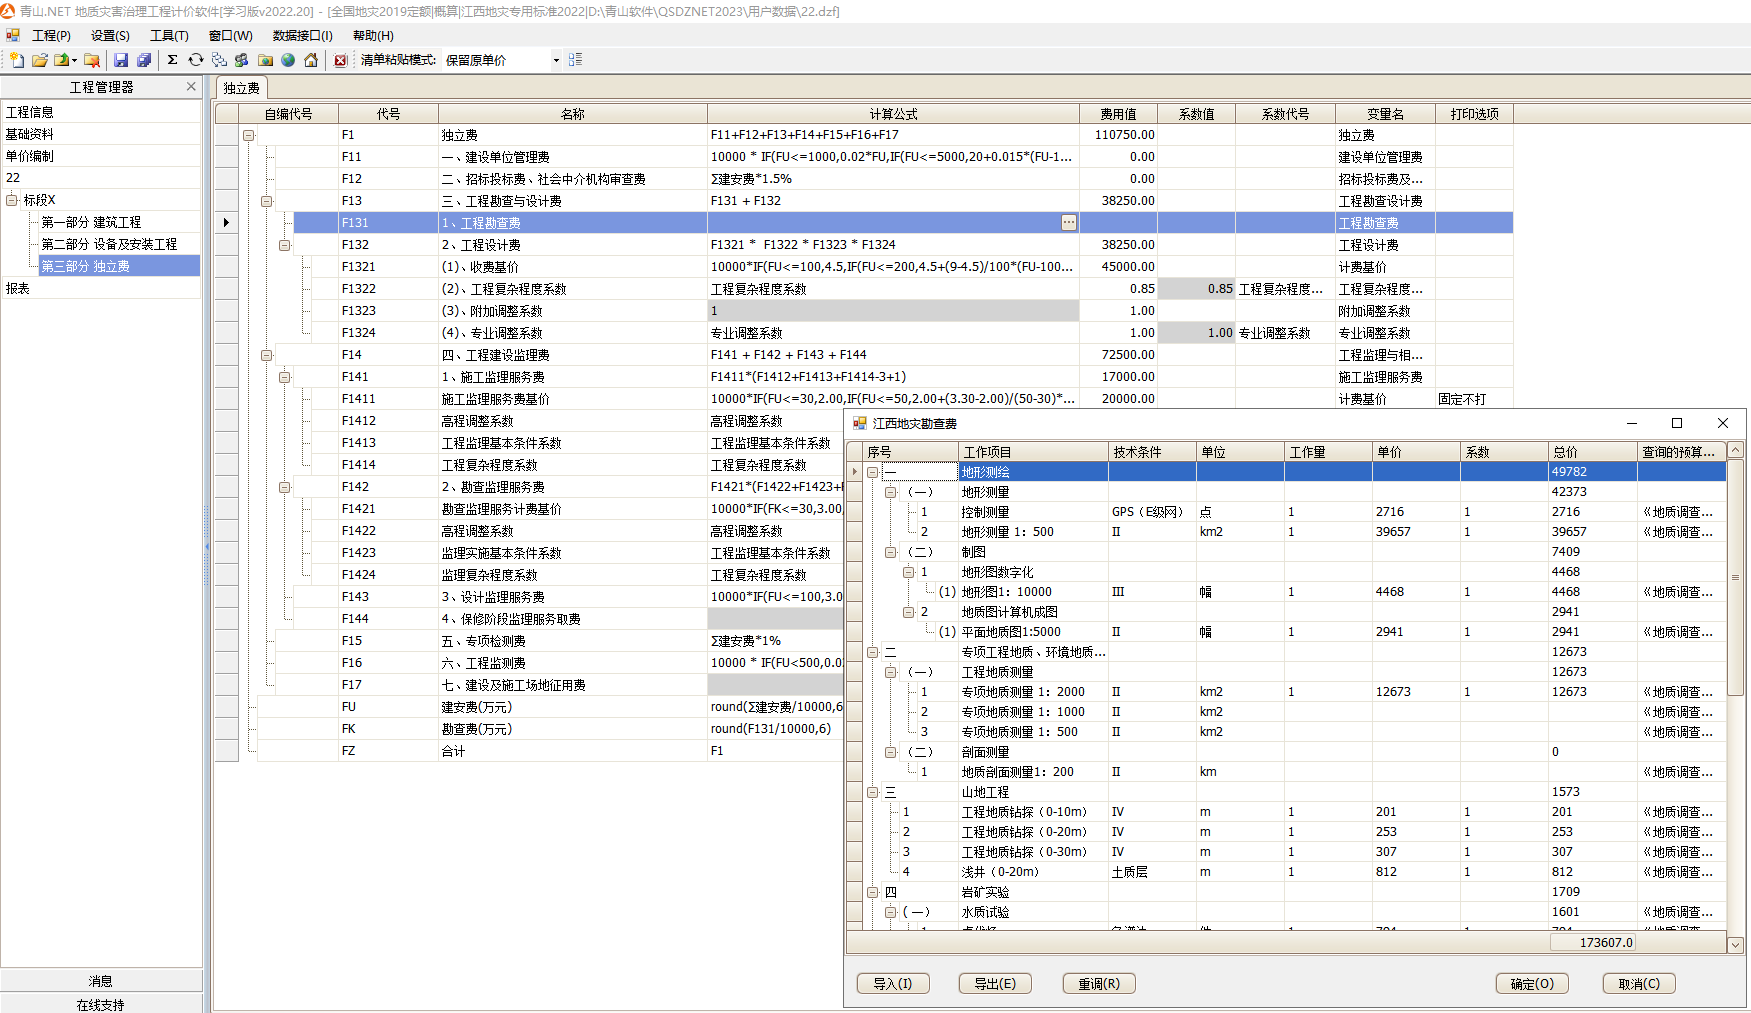The width and height of the screenshot is (1751, 1013).
Task: Click the list view icon after paste mode
Action: point(575,60)
